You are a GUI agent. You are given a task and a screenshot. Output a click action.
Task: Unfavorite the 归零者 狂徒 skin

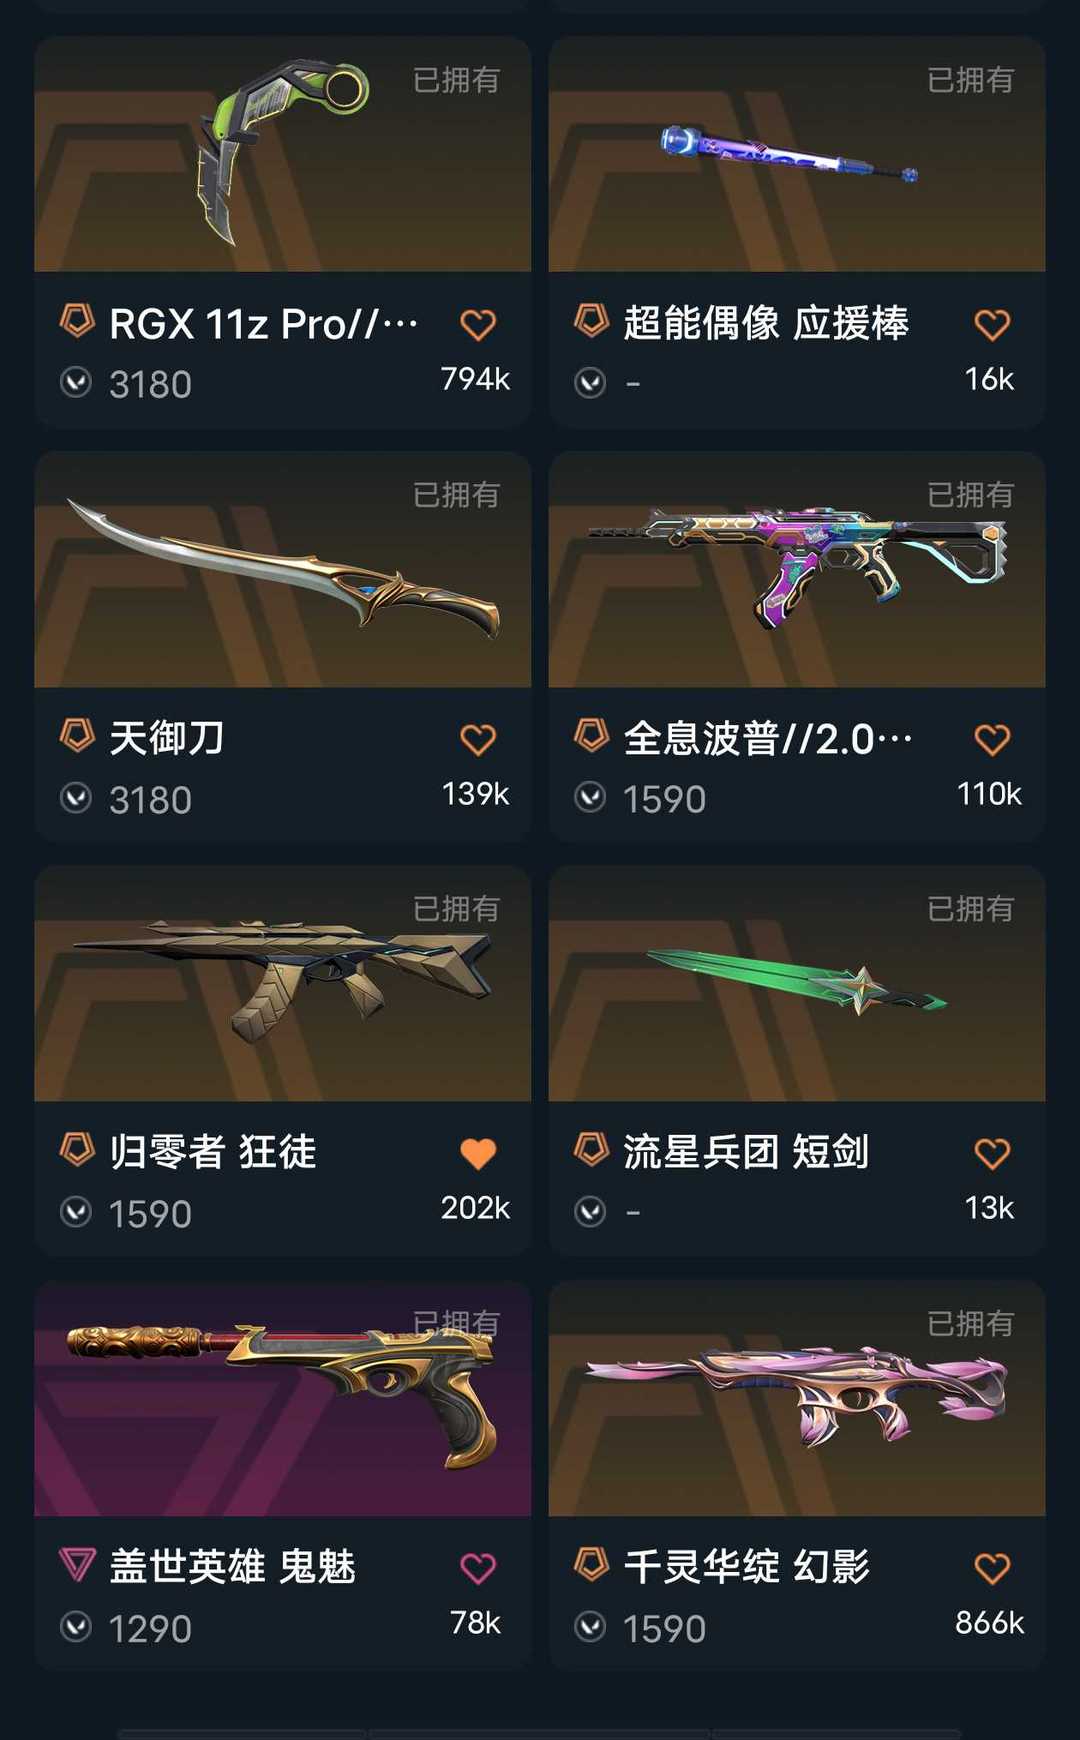[478, 1153]
